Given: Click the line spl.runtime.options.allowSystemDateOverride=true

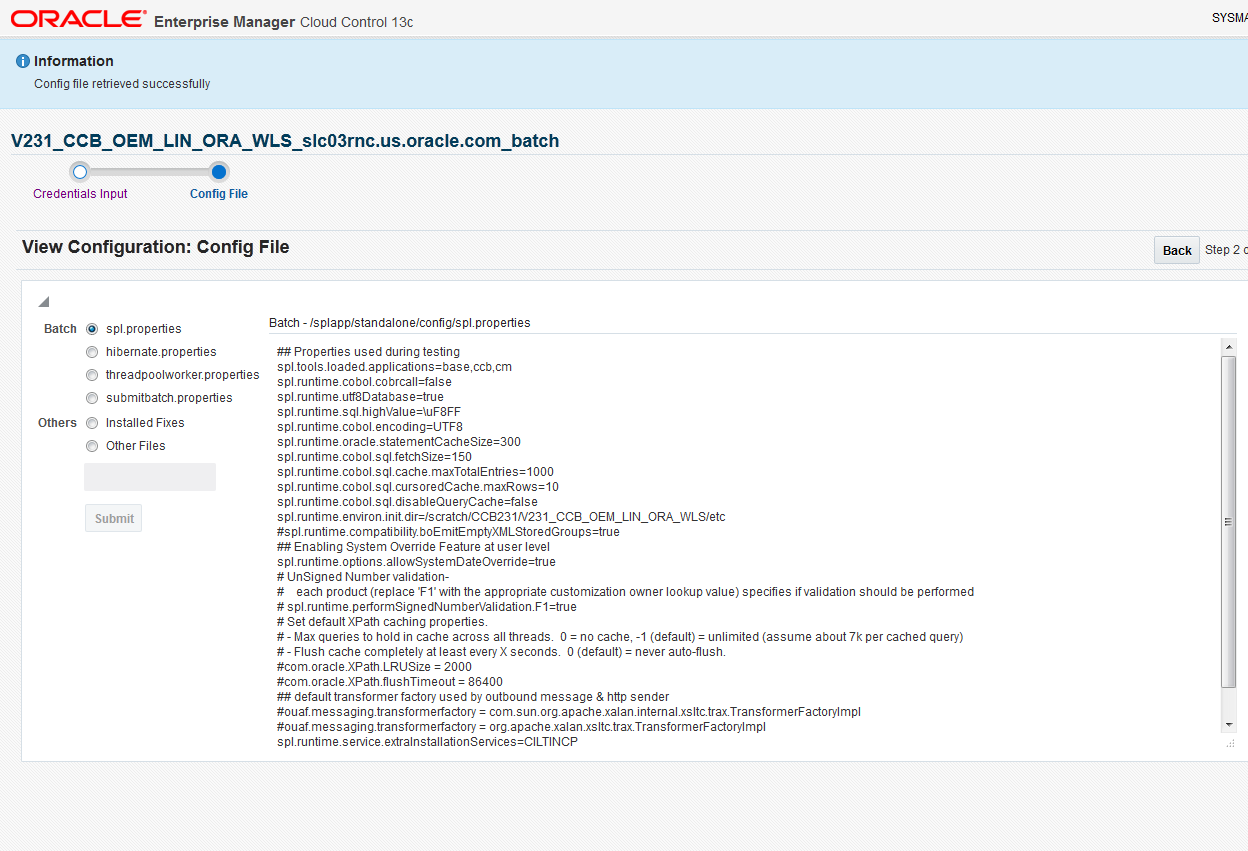Looking at the screenshot, I should coord(416,562).
